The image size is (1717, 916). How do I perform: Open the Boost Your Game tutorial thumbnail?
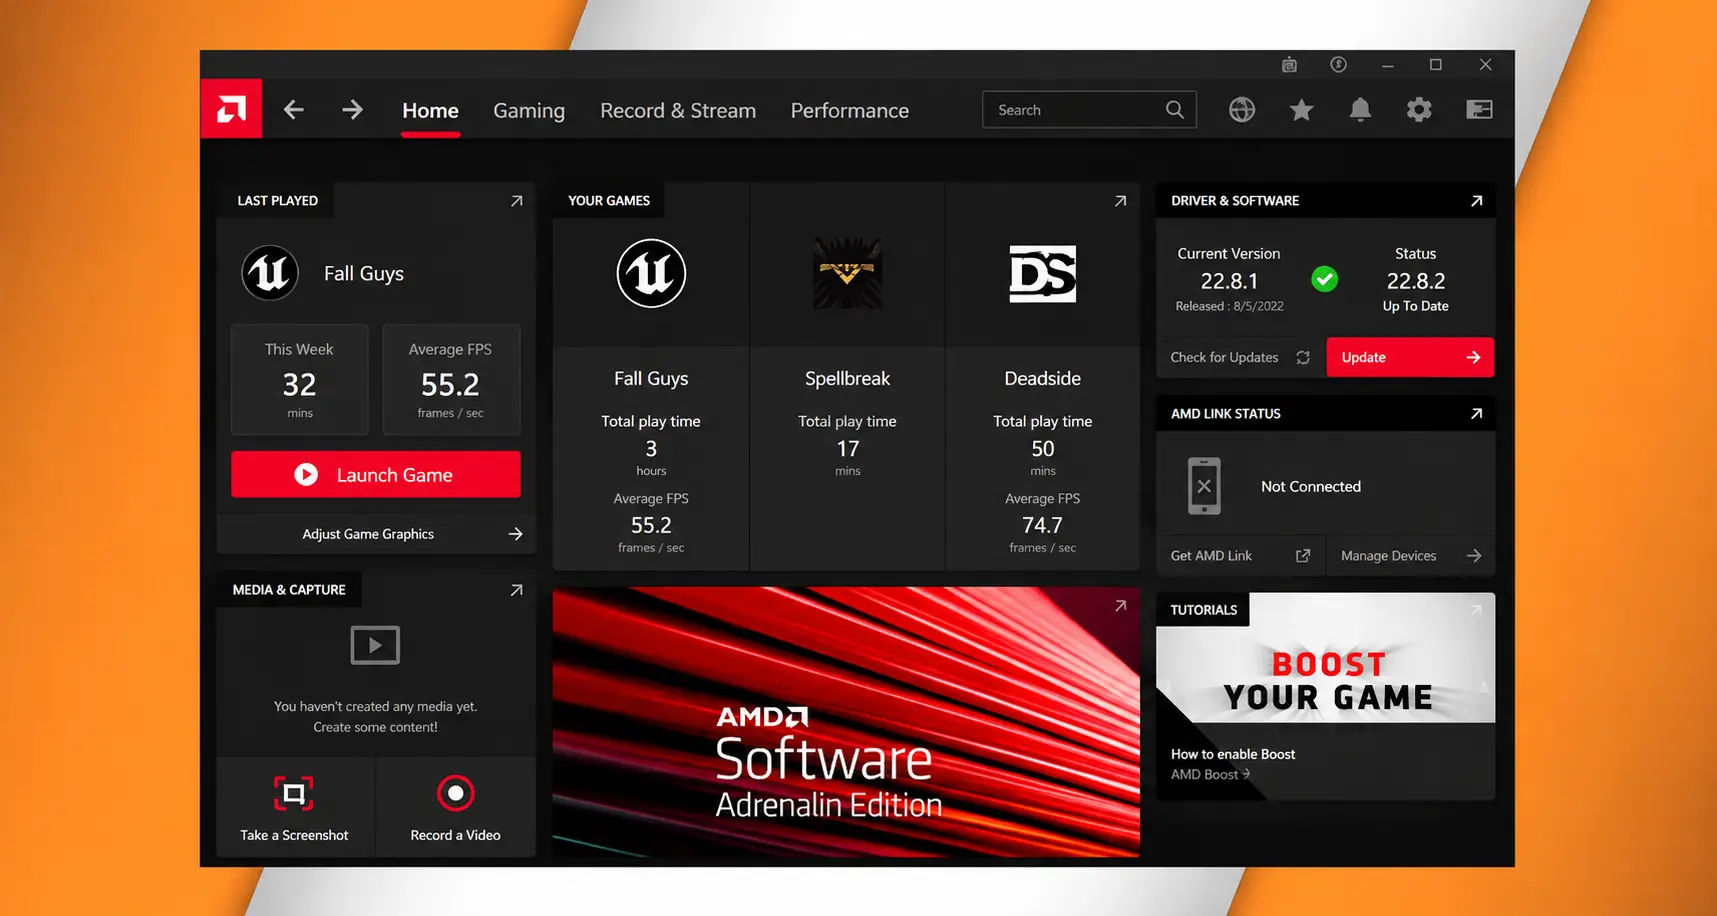(x=1326, y=658)
